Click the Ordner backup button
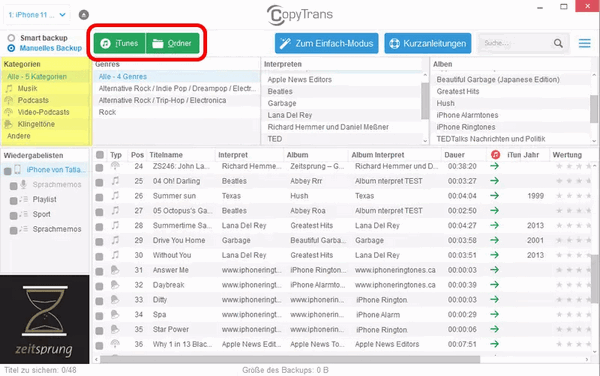Screen dimensions: 600x376 pyautogui.click(x=173, y=43)
